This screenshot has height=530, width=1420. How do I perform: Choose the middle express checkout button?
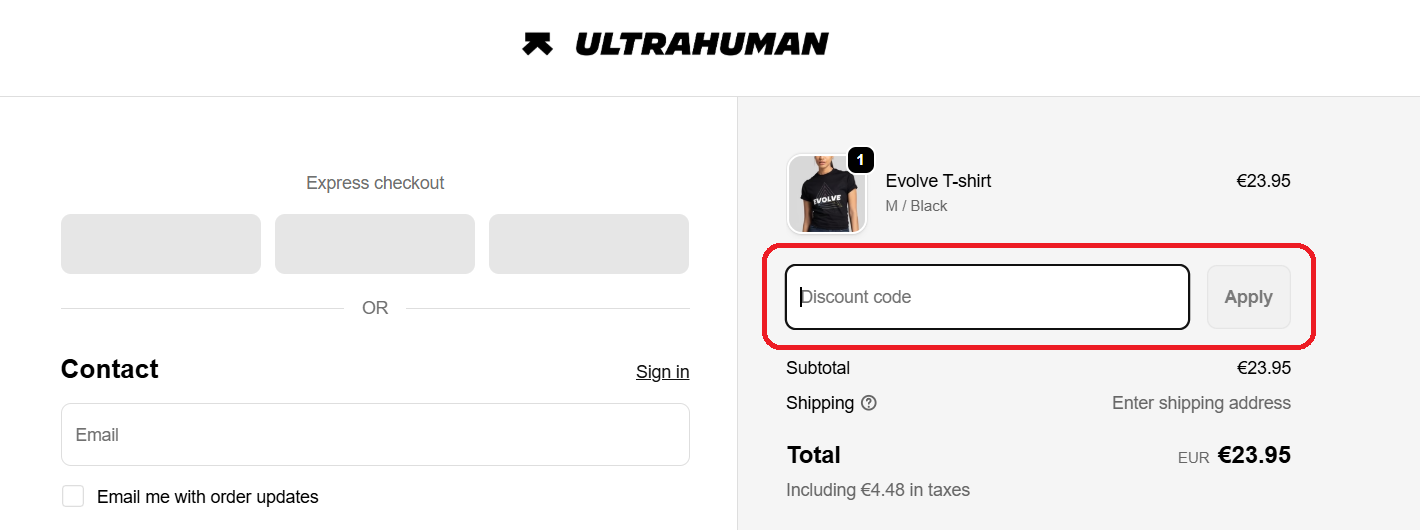[x=375, y=244]
